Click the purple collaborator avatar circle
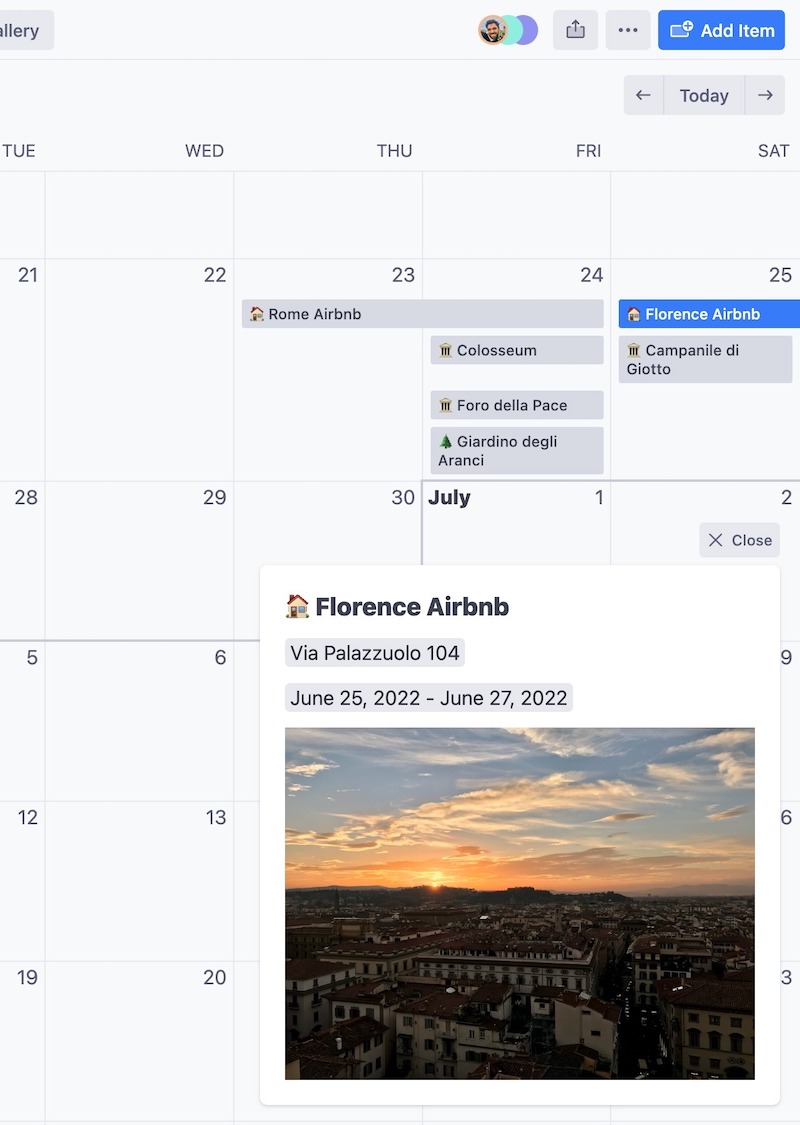The image size is (800, 1125). [528, 30]
